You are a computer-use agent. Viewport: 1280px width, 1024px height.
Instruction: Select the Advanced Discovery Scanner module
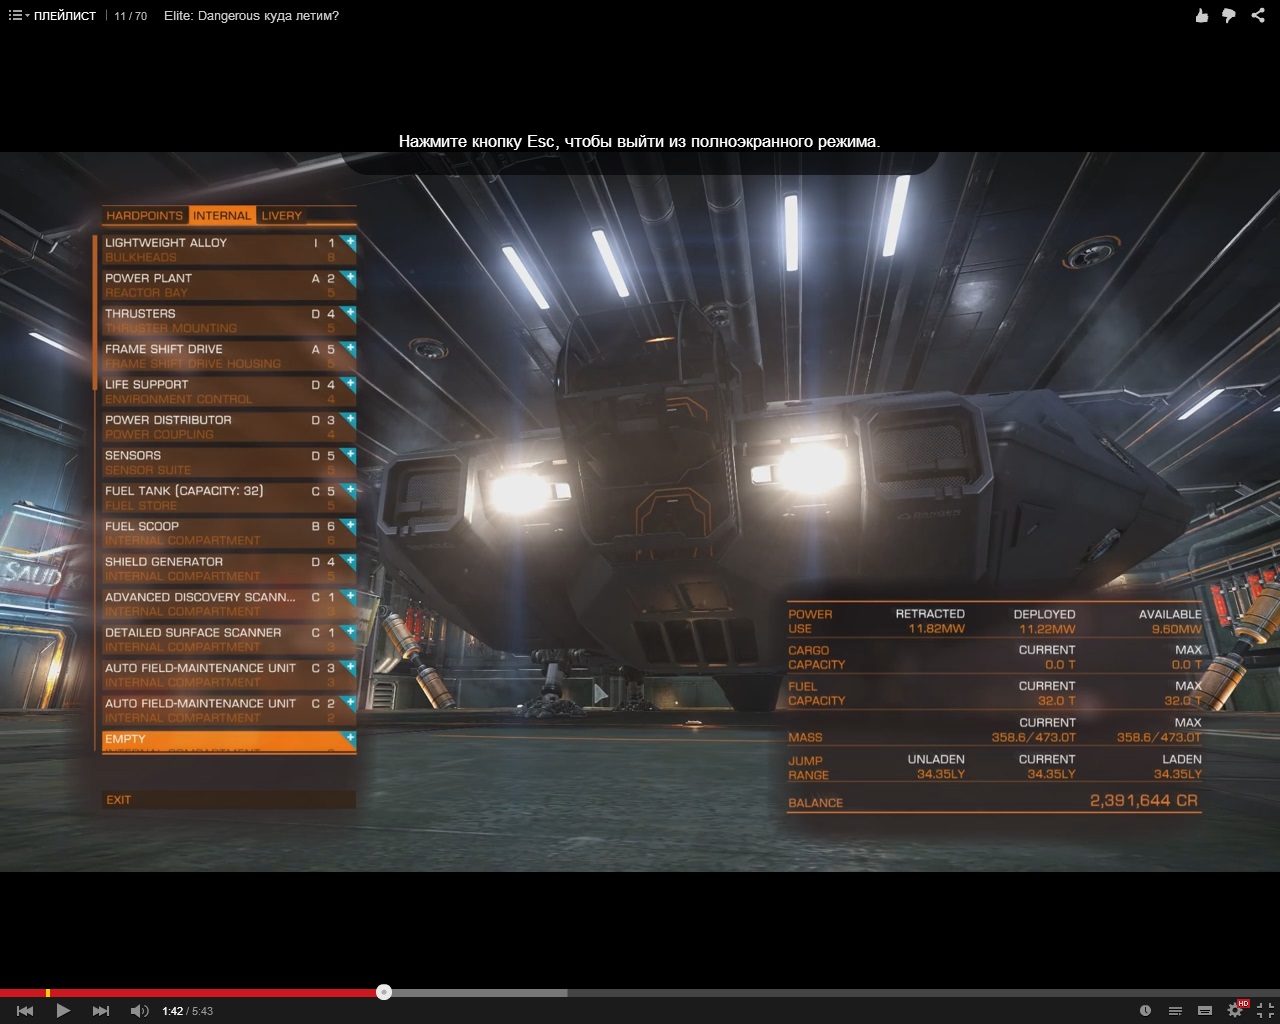(x=229, y=604)
